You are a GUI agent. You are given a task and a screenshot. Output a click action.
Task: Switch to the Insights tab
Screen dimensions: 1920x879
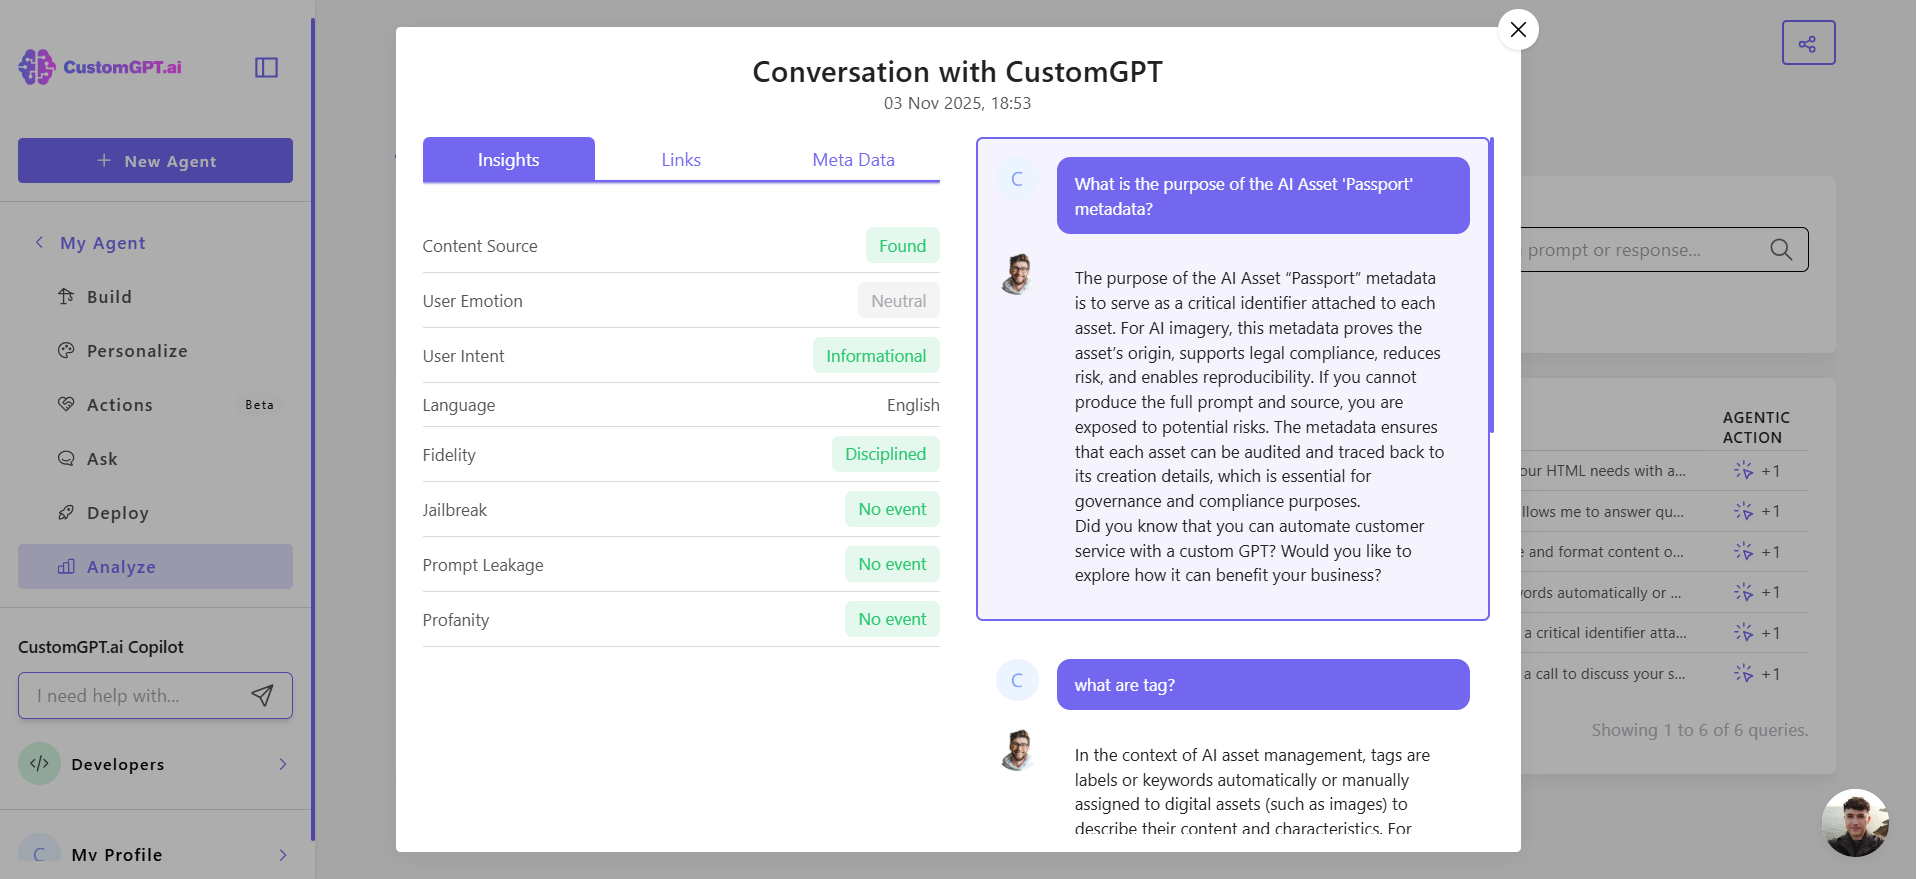point(508,159)
